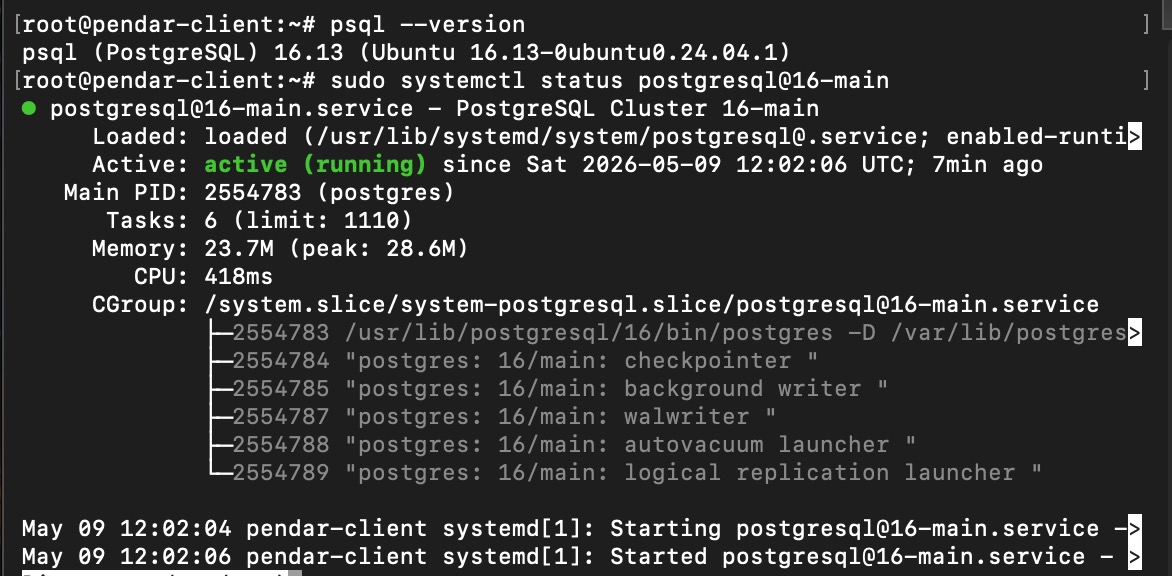Click the CGroup slice path
Viewport: 1172px width, 576px height.
tap(652, 305)
